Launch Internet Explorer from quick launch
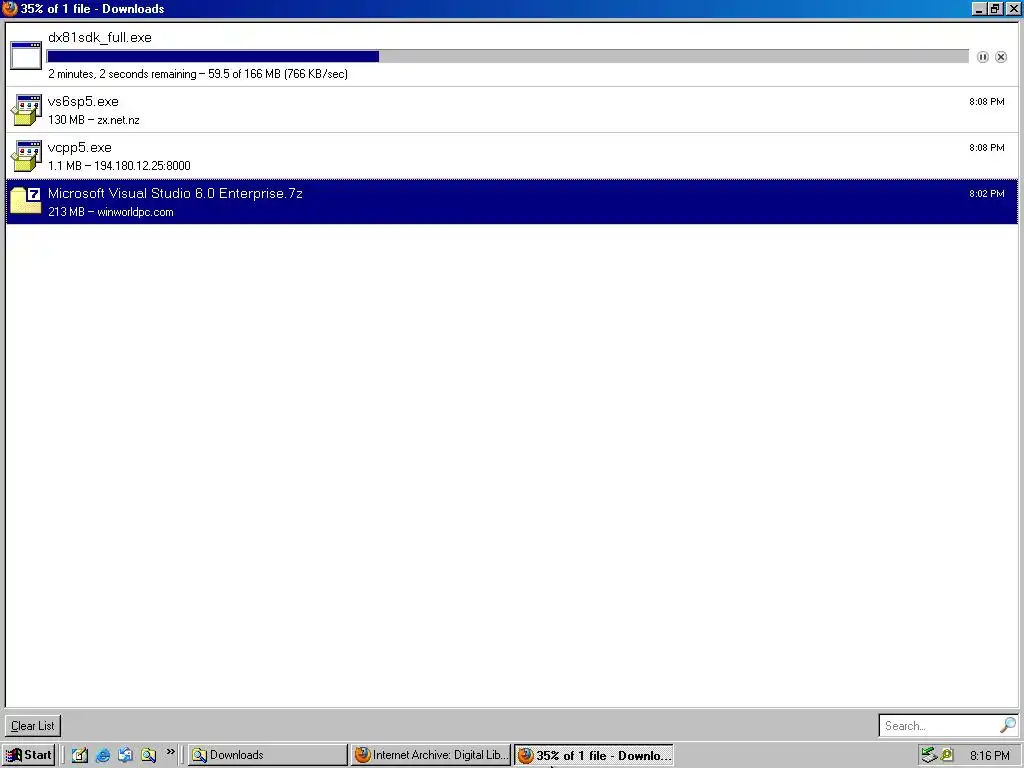The width and height of the screenshot is (1024, 768). (x=103, y=755)
